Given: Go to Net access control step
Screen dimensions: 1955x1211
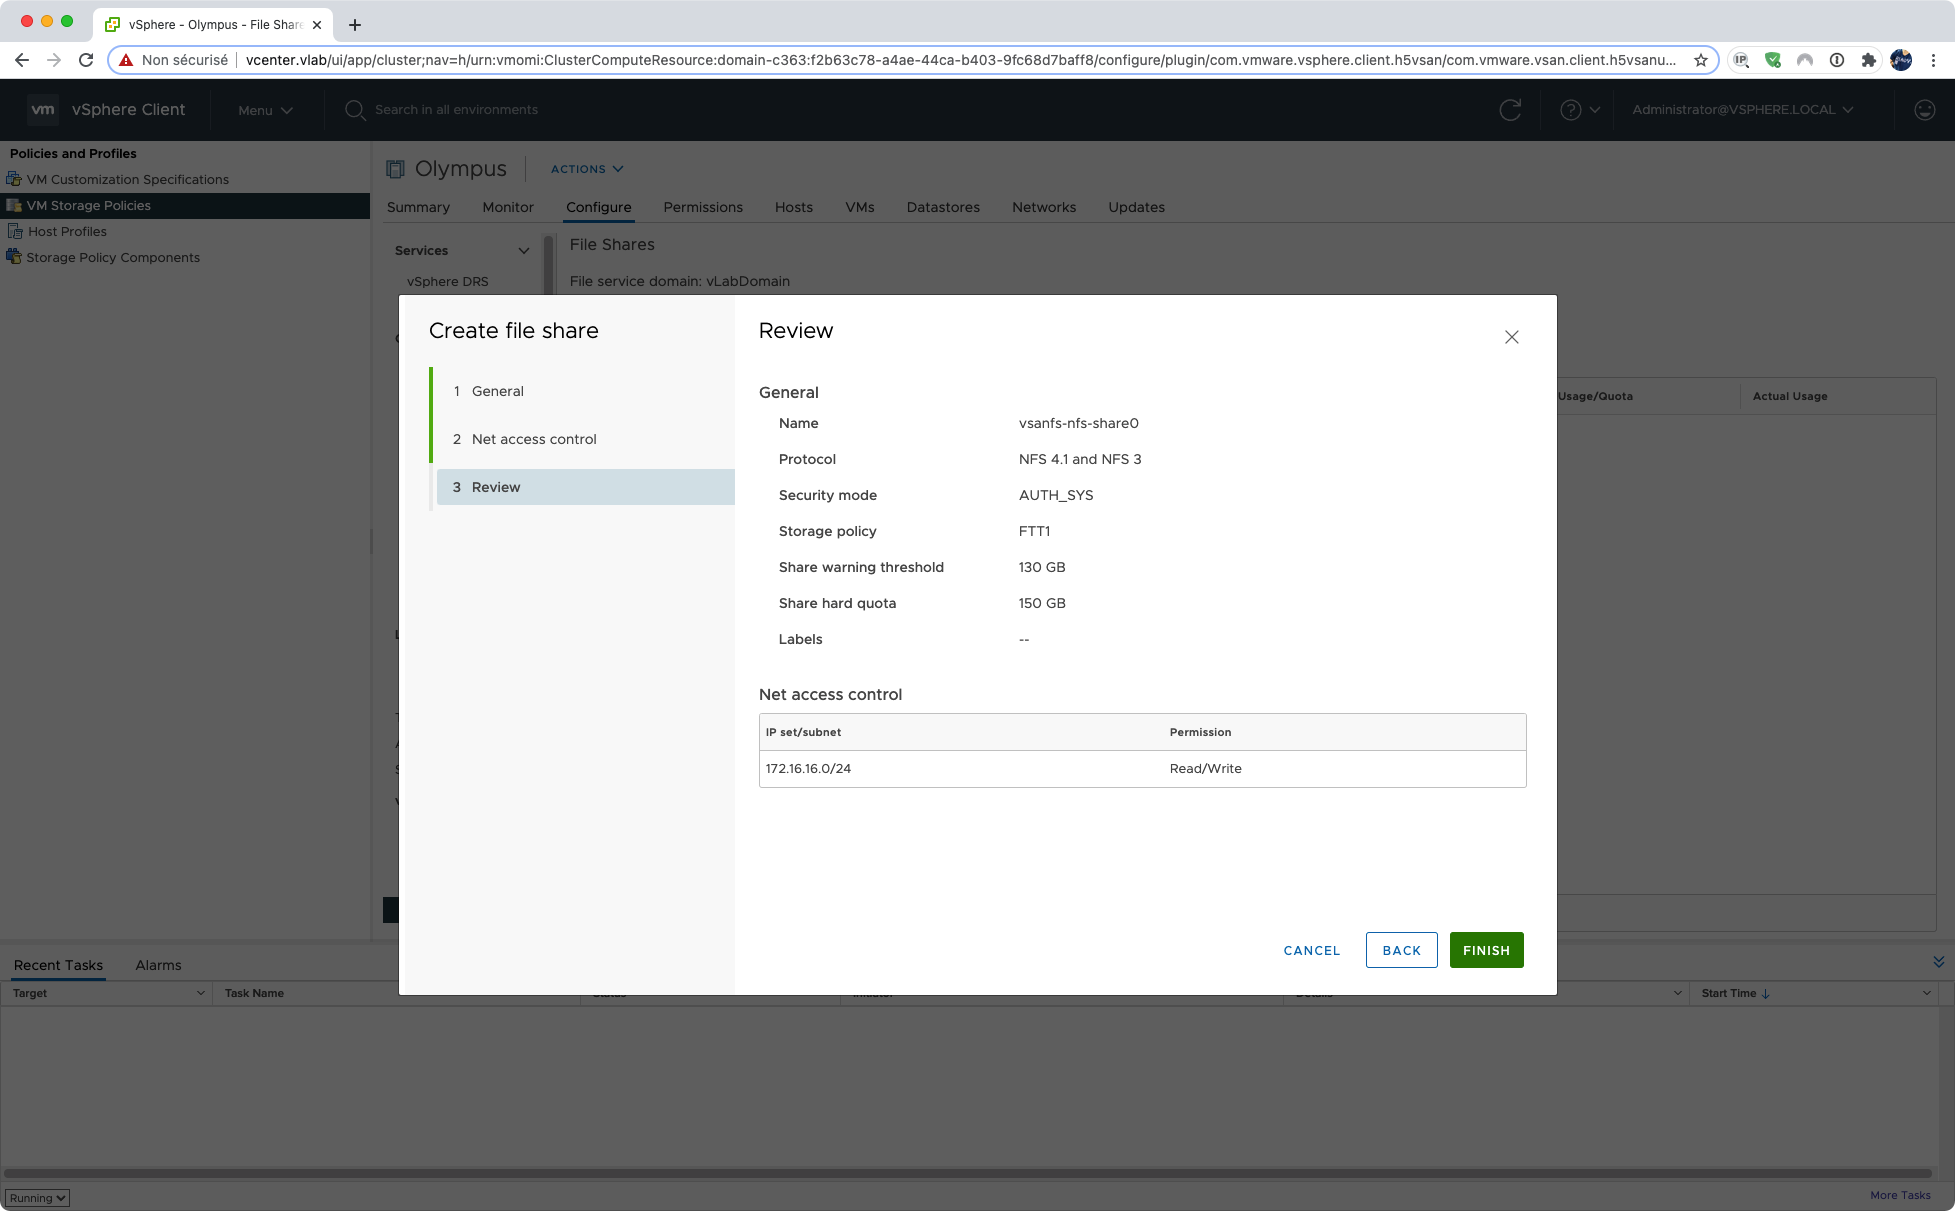Looking at the screenshot, I should [533, 439].
